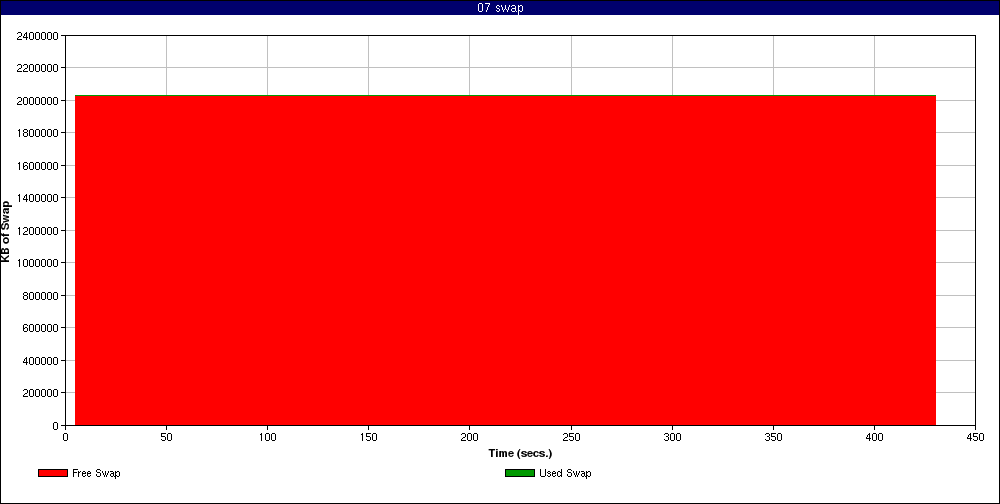Click the 100 x-axis tick label
The height and width of the screenshot is (504, 1000).
267,438
